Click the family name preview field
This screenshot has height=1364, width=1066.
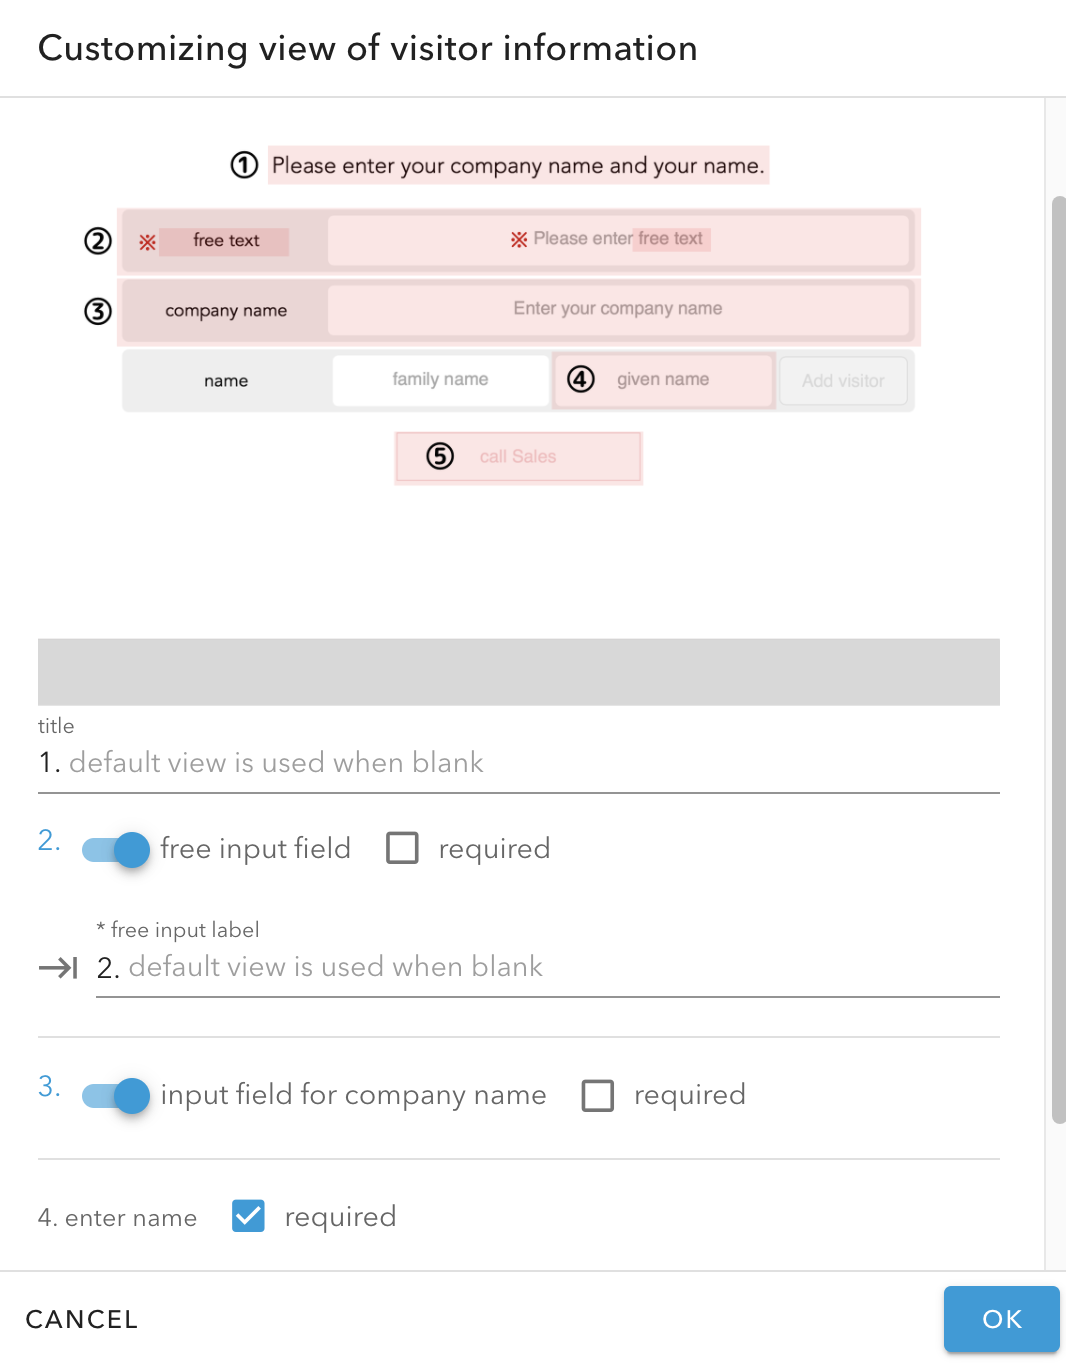pyautogui.click(x=440, y=380)
